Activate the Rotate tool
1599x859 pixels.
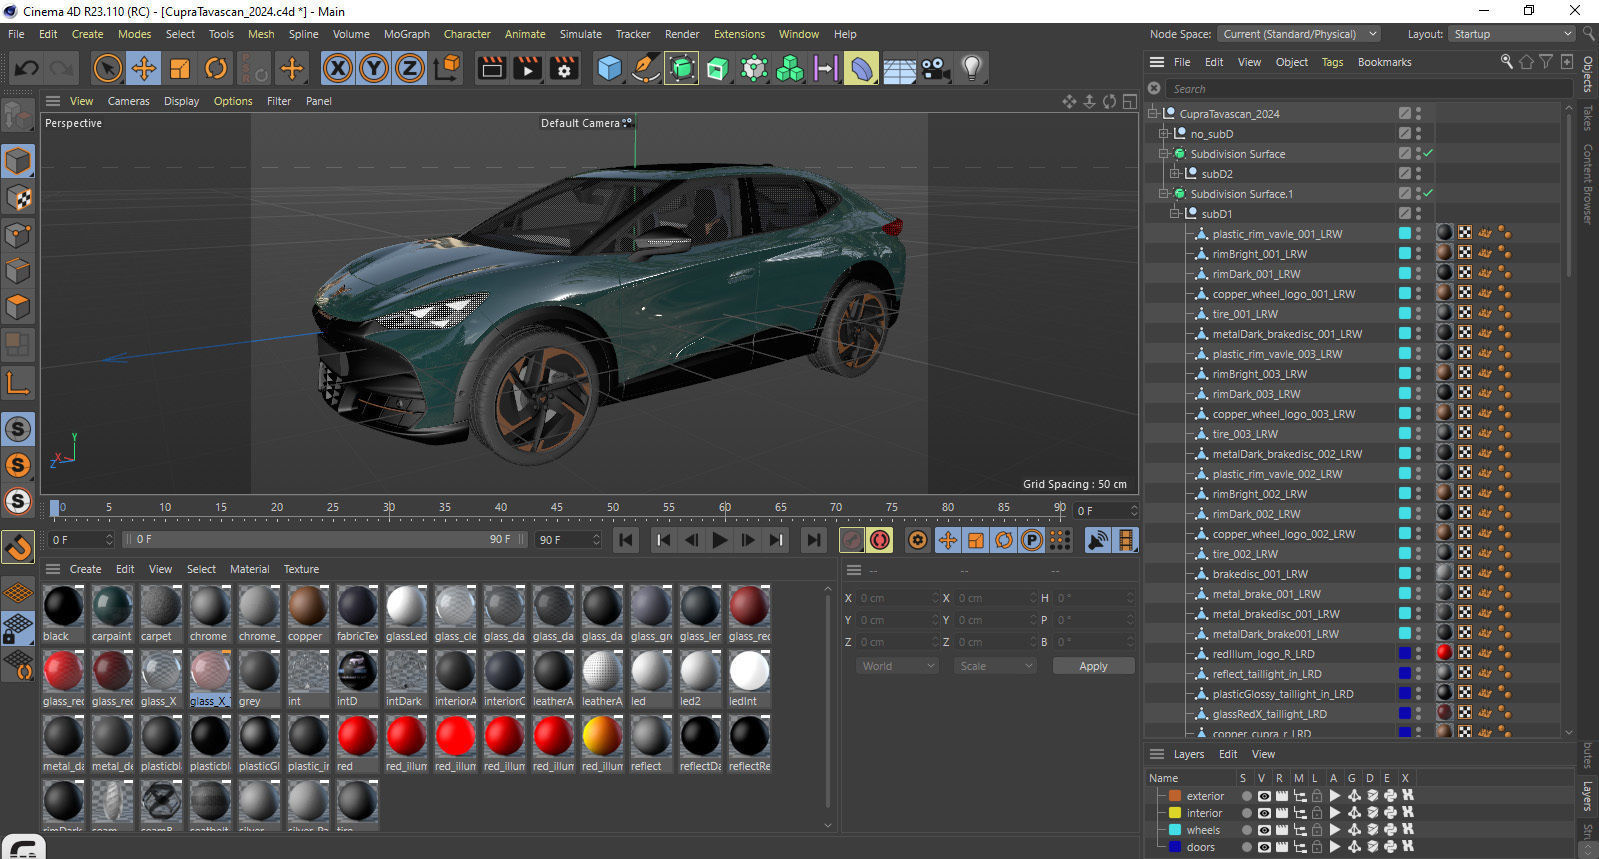coord(216,68)
